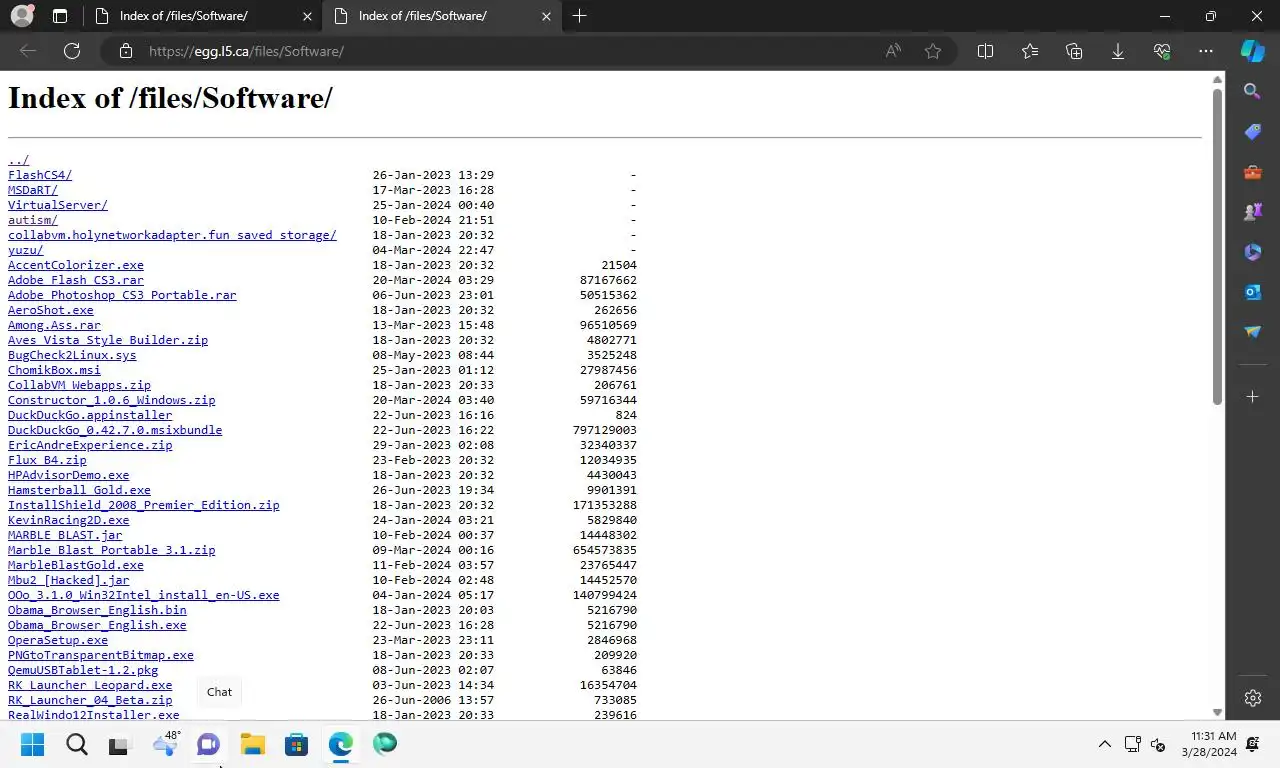Download OperaSetup.exe
Image resolution: width=1280 pixels, height=768 pixels.
[x=58, y=640]
